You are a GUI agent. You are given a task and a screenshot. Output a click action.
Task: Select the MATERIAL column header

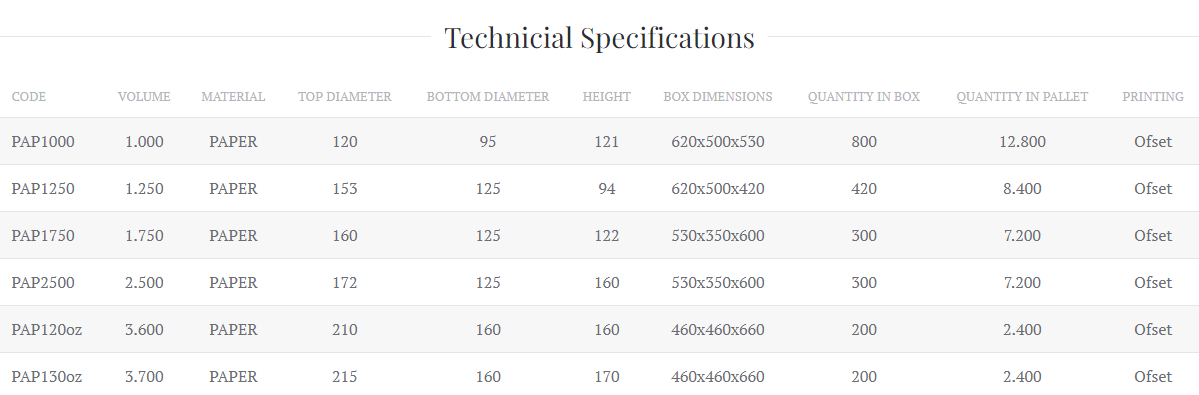click(233, 97)
